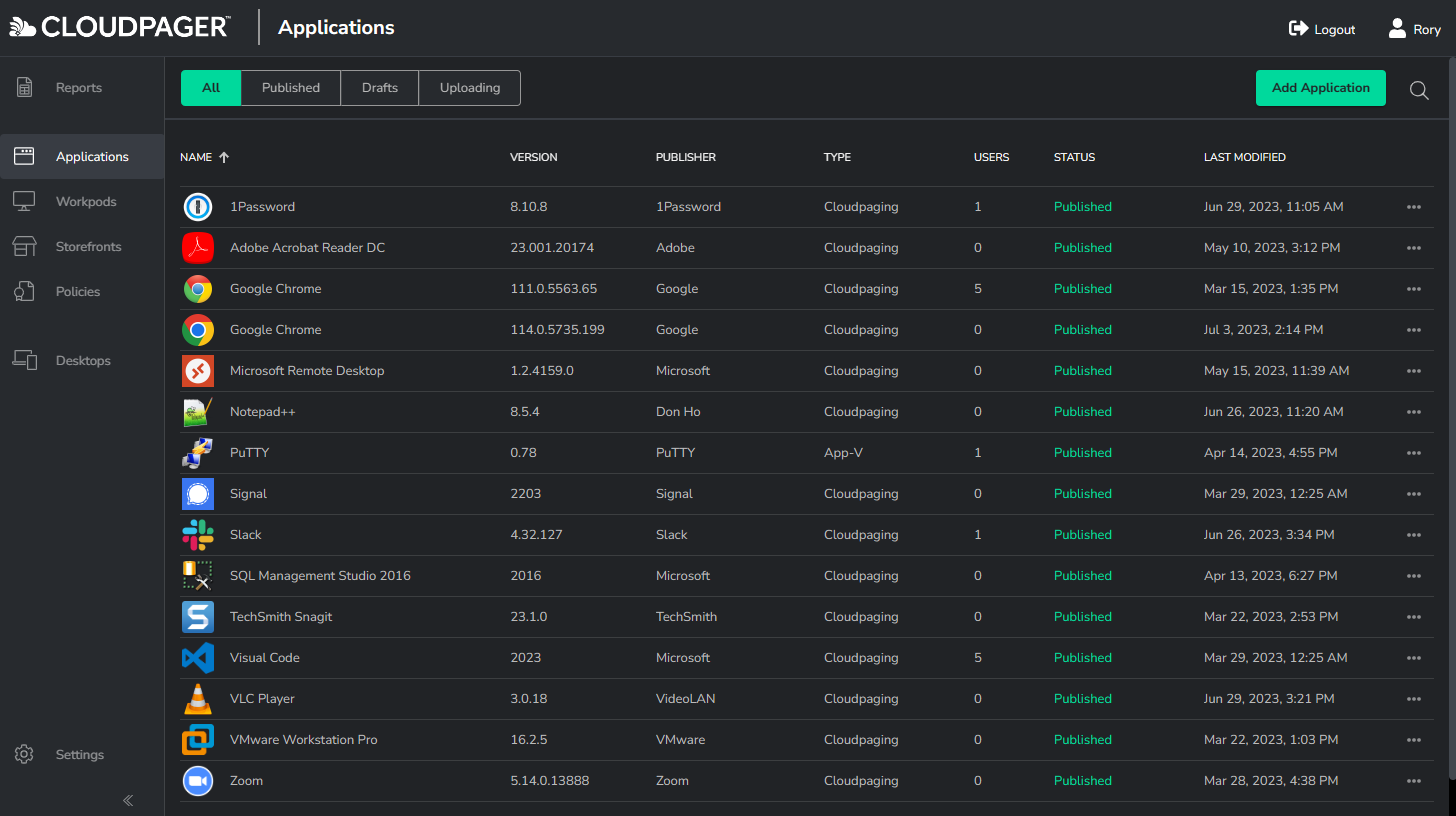Image resolution: width=1456 pixels, height=816 pixels.
Task: Click the SQL Management Studio 2016 name
Action: point(320,576)
